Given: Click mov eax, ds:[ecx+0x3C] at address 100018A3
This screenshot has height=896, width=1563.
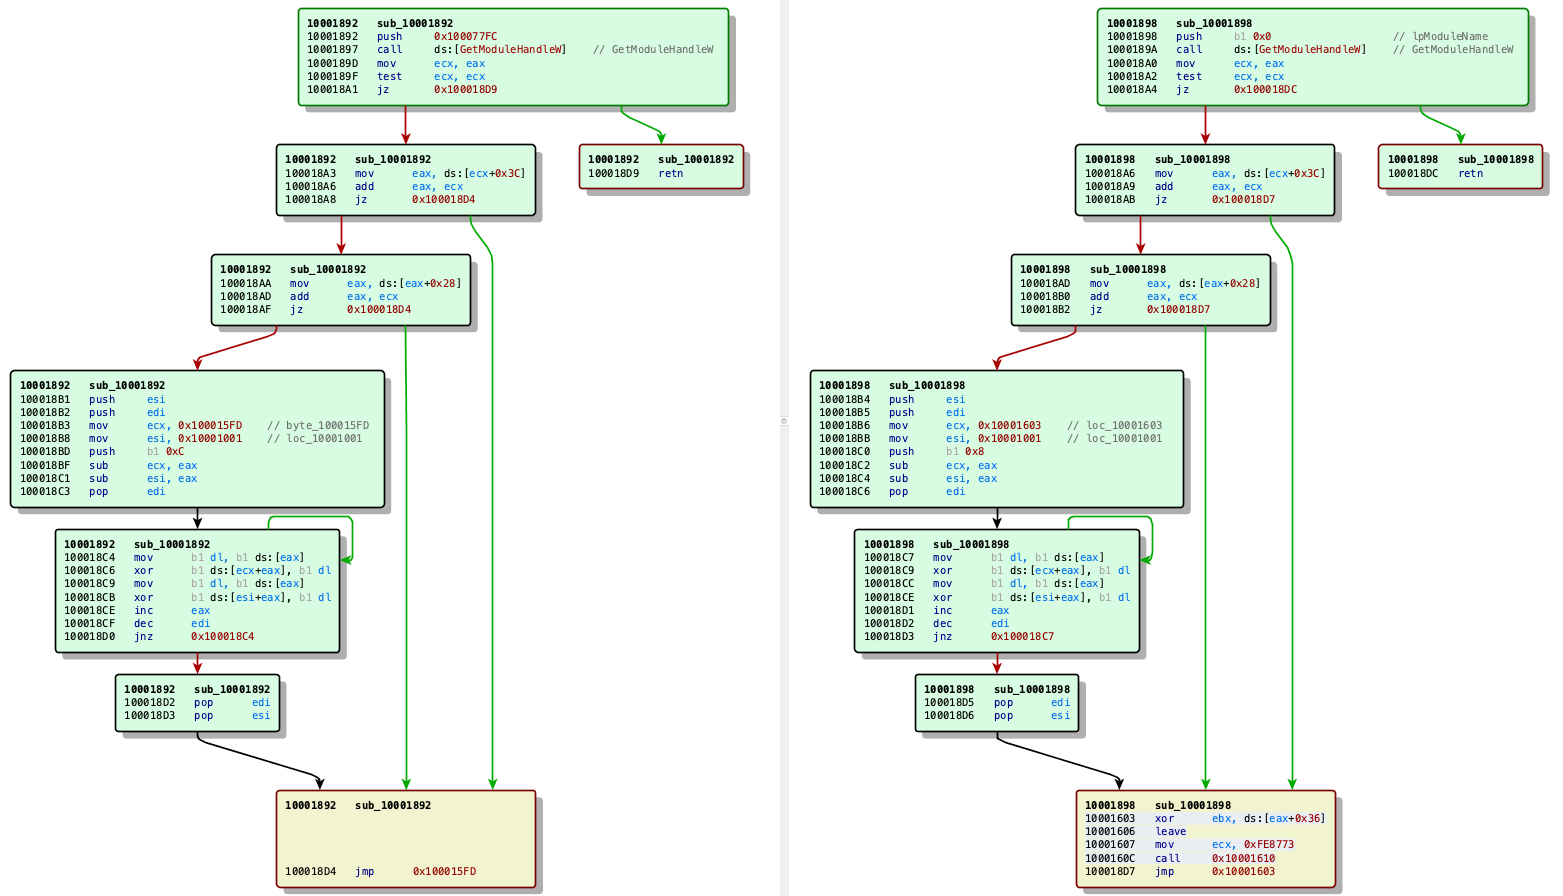Looking at the screenshot, I should 405,173.
